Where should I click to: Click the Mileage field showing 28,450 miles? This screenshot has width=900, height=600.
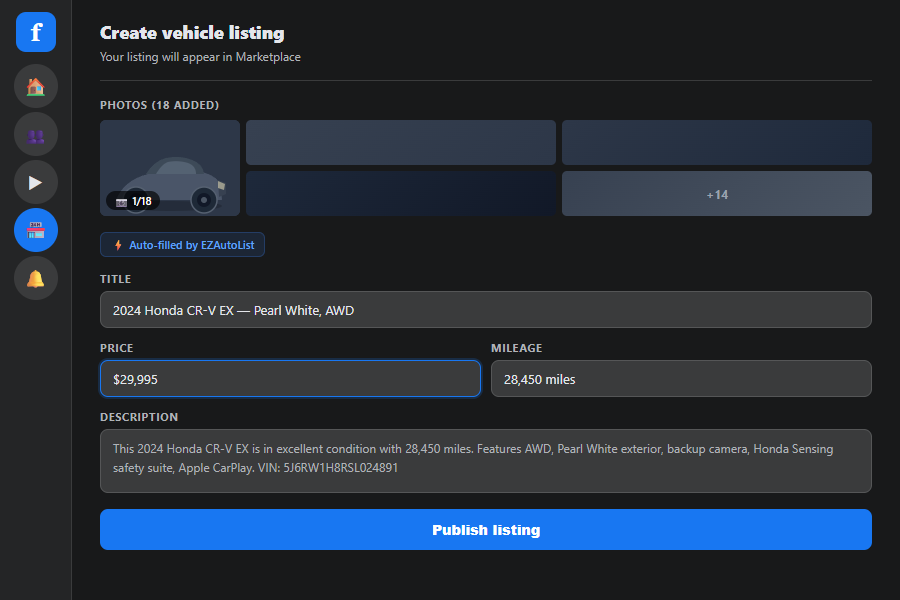coord(681,378)
